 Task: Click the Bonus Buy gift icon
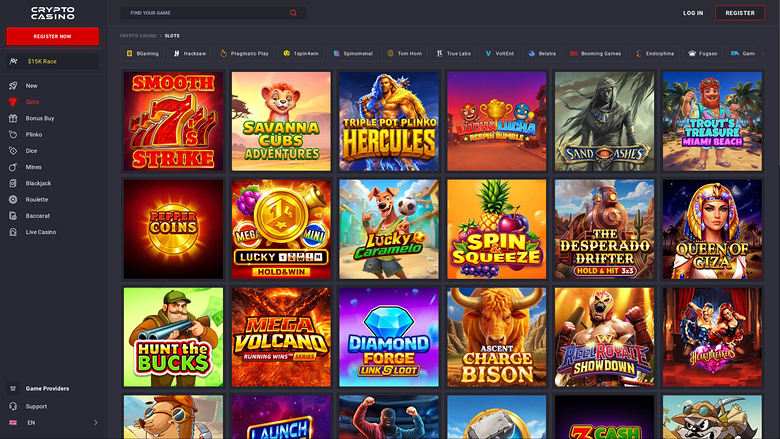13,118
